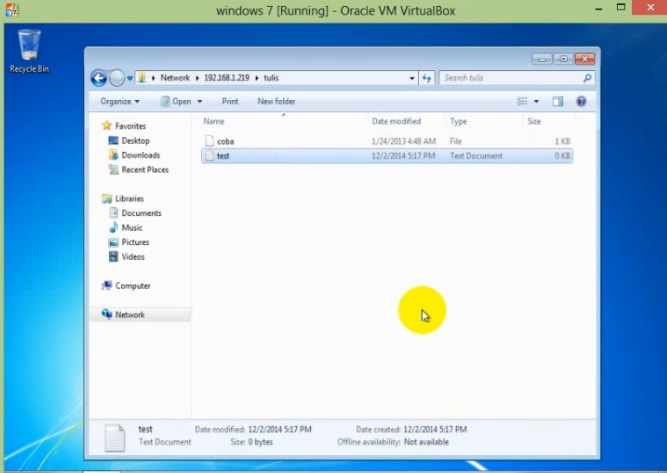Click Date created value in details pane
This screenshot has width=667, height=473.
[435, 429]
